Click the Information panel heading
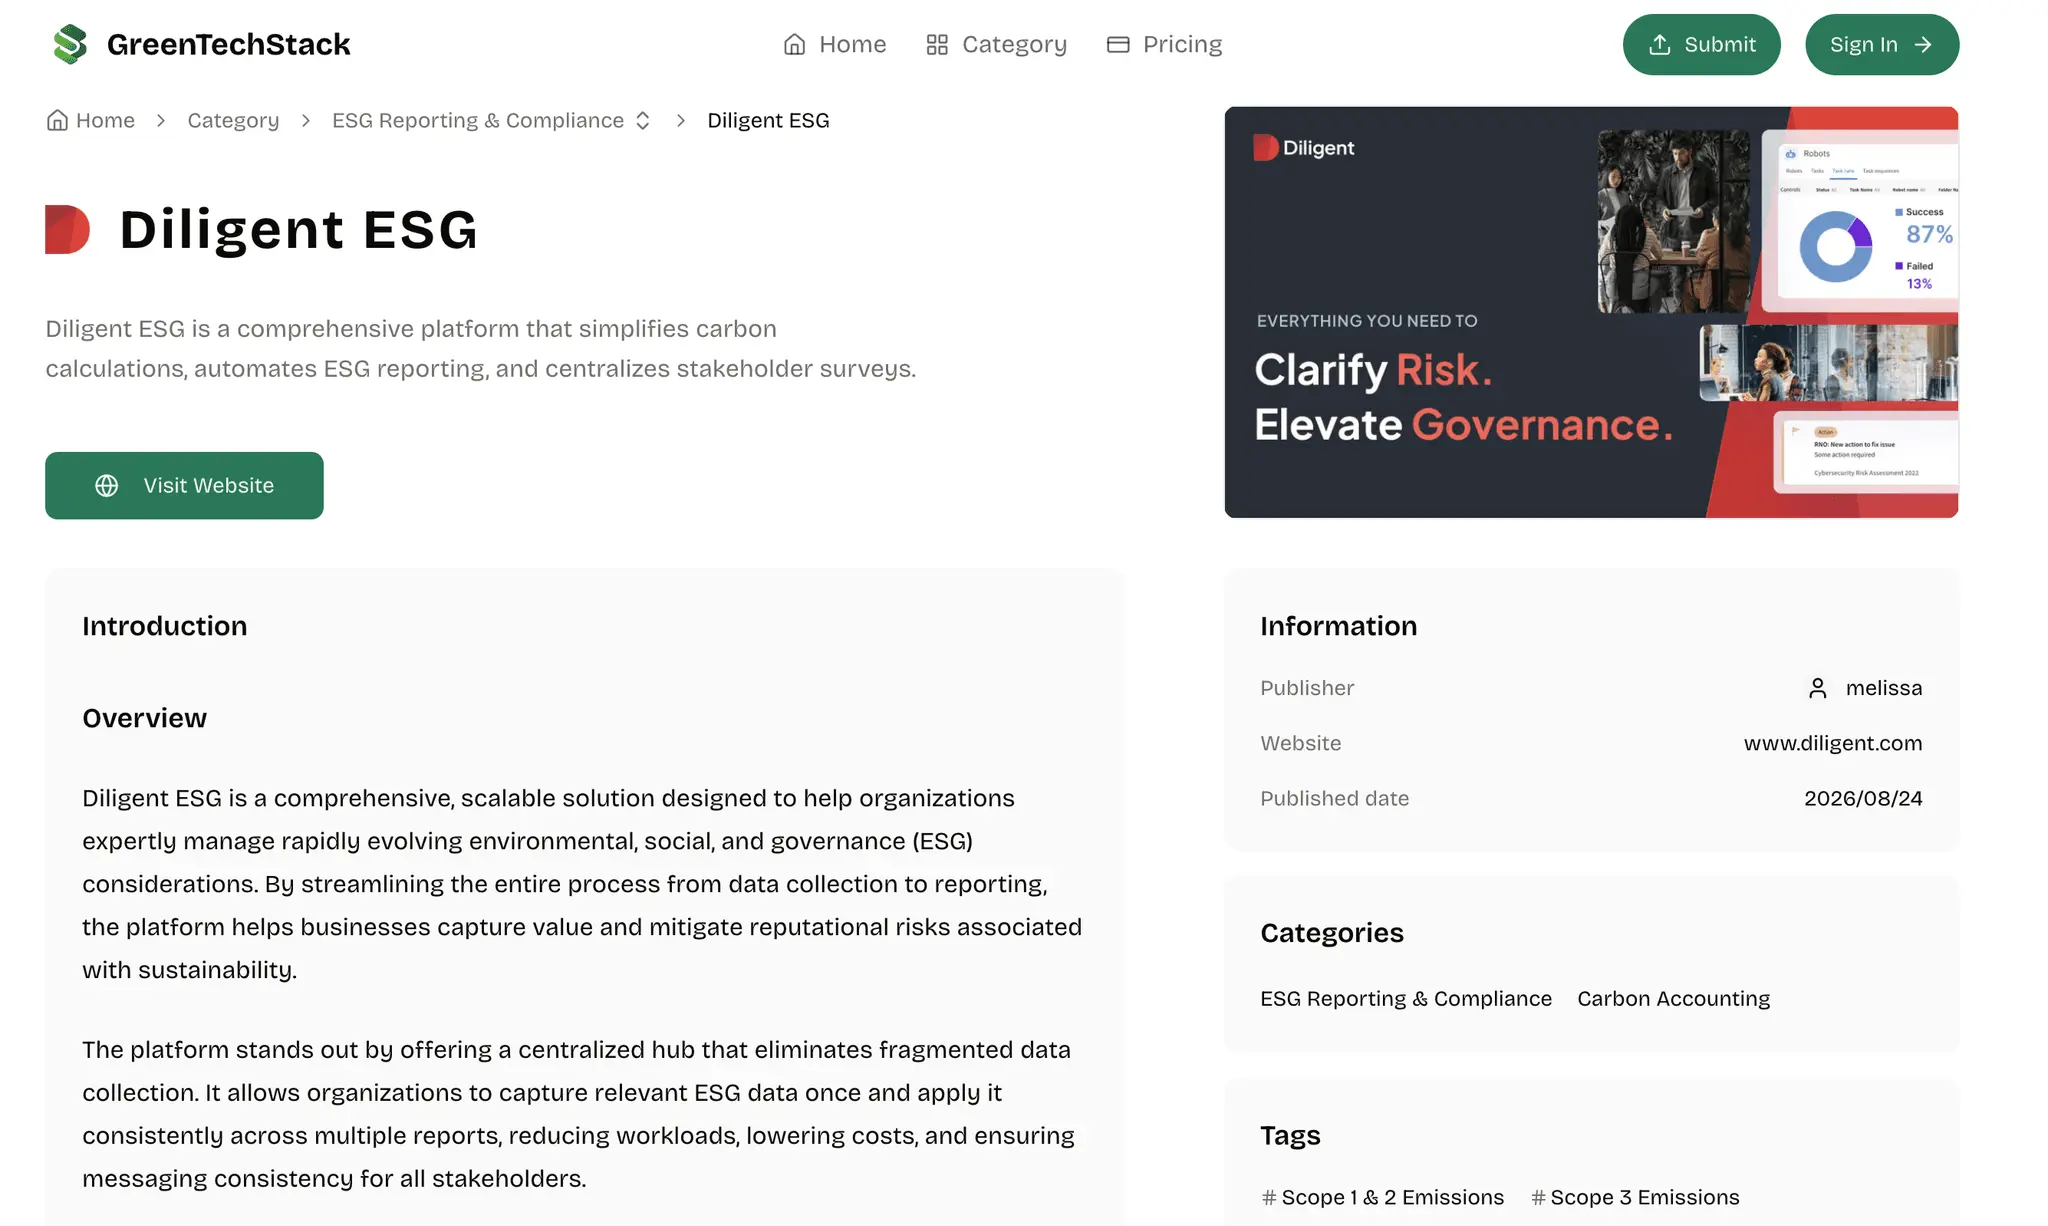 tap(1338, 626)
